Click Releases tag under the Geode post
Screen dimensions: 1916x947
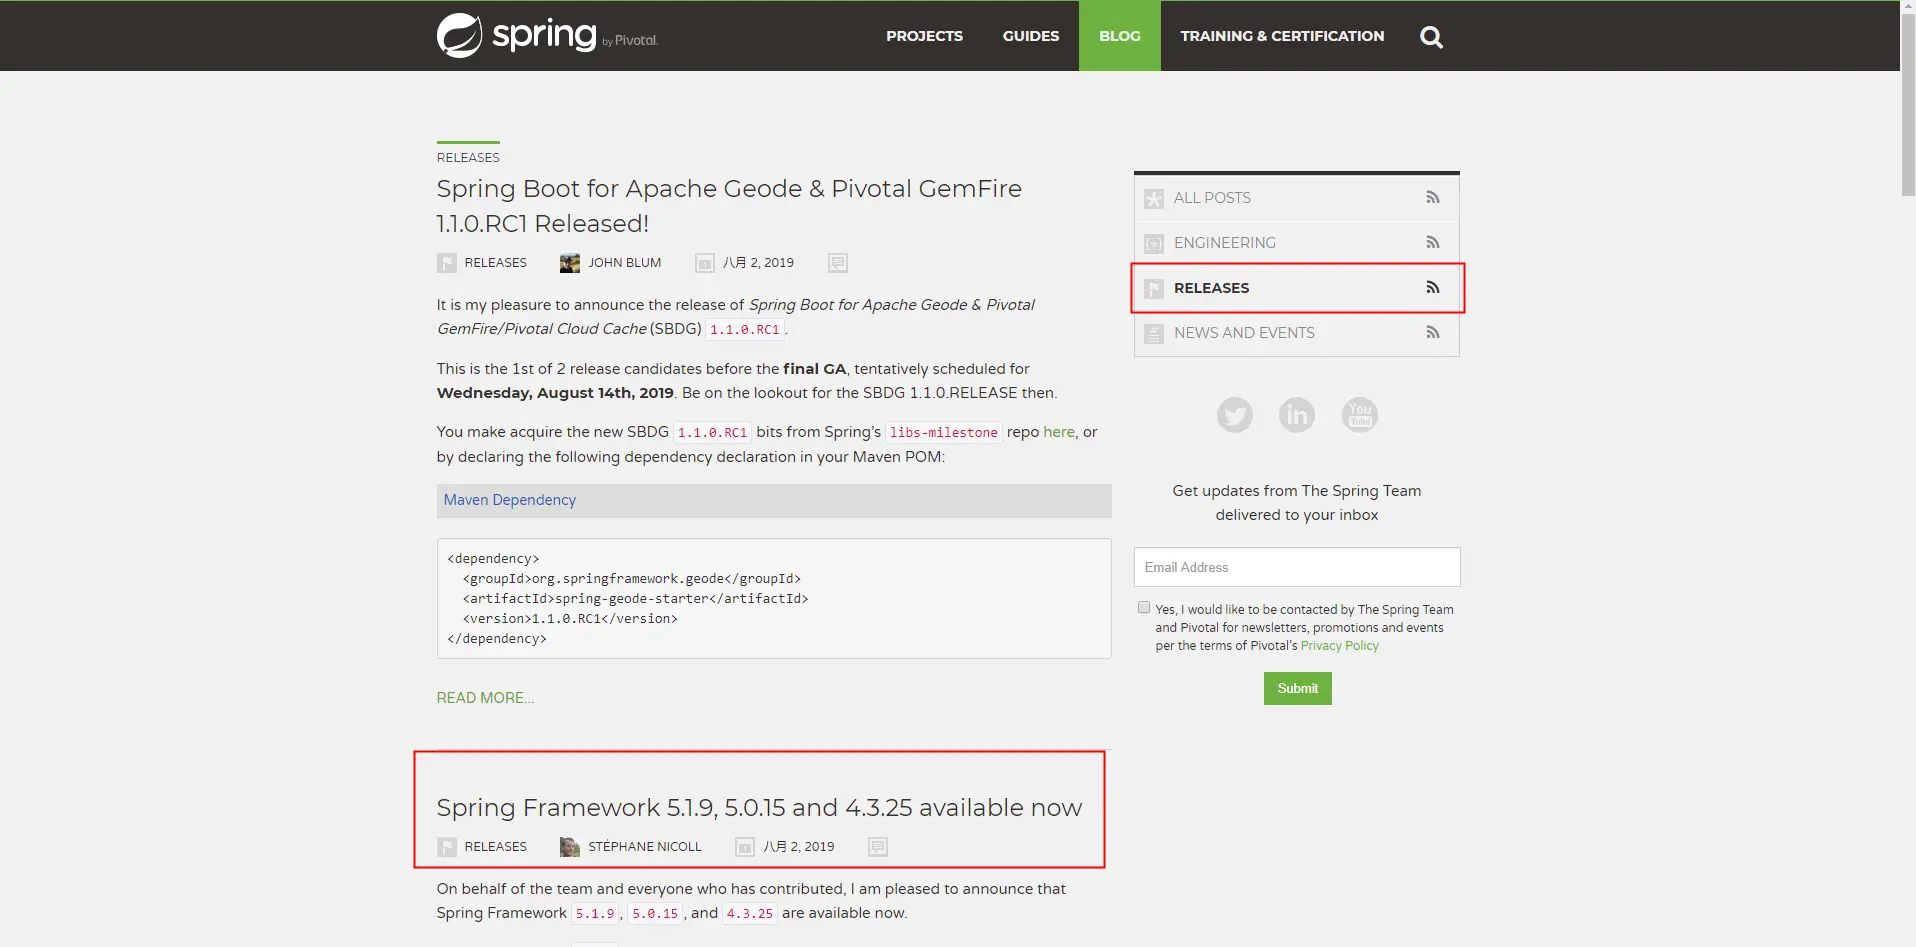(495, 263)
